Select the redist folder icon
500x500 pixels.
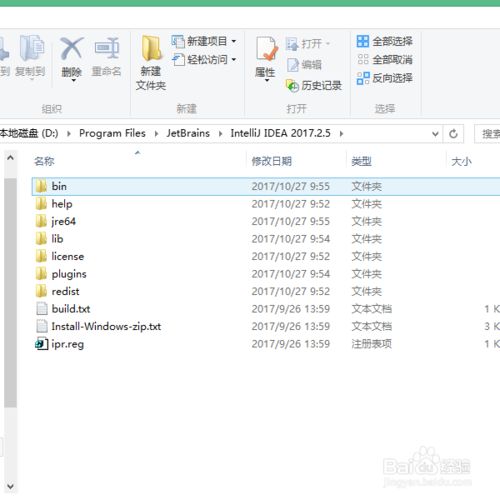41,291
